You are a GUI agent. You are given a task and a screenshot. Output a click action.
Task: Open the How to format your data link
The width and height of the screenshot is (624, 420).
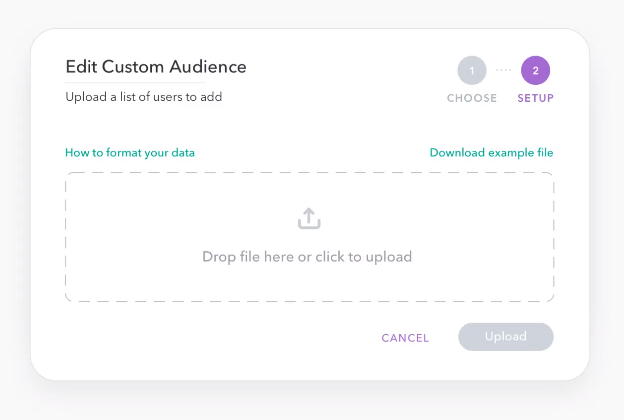(130, 153)
